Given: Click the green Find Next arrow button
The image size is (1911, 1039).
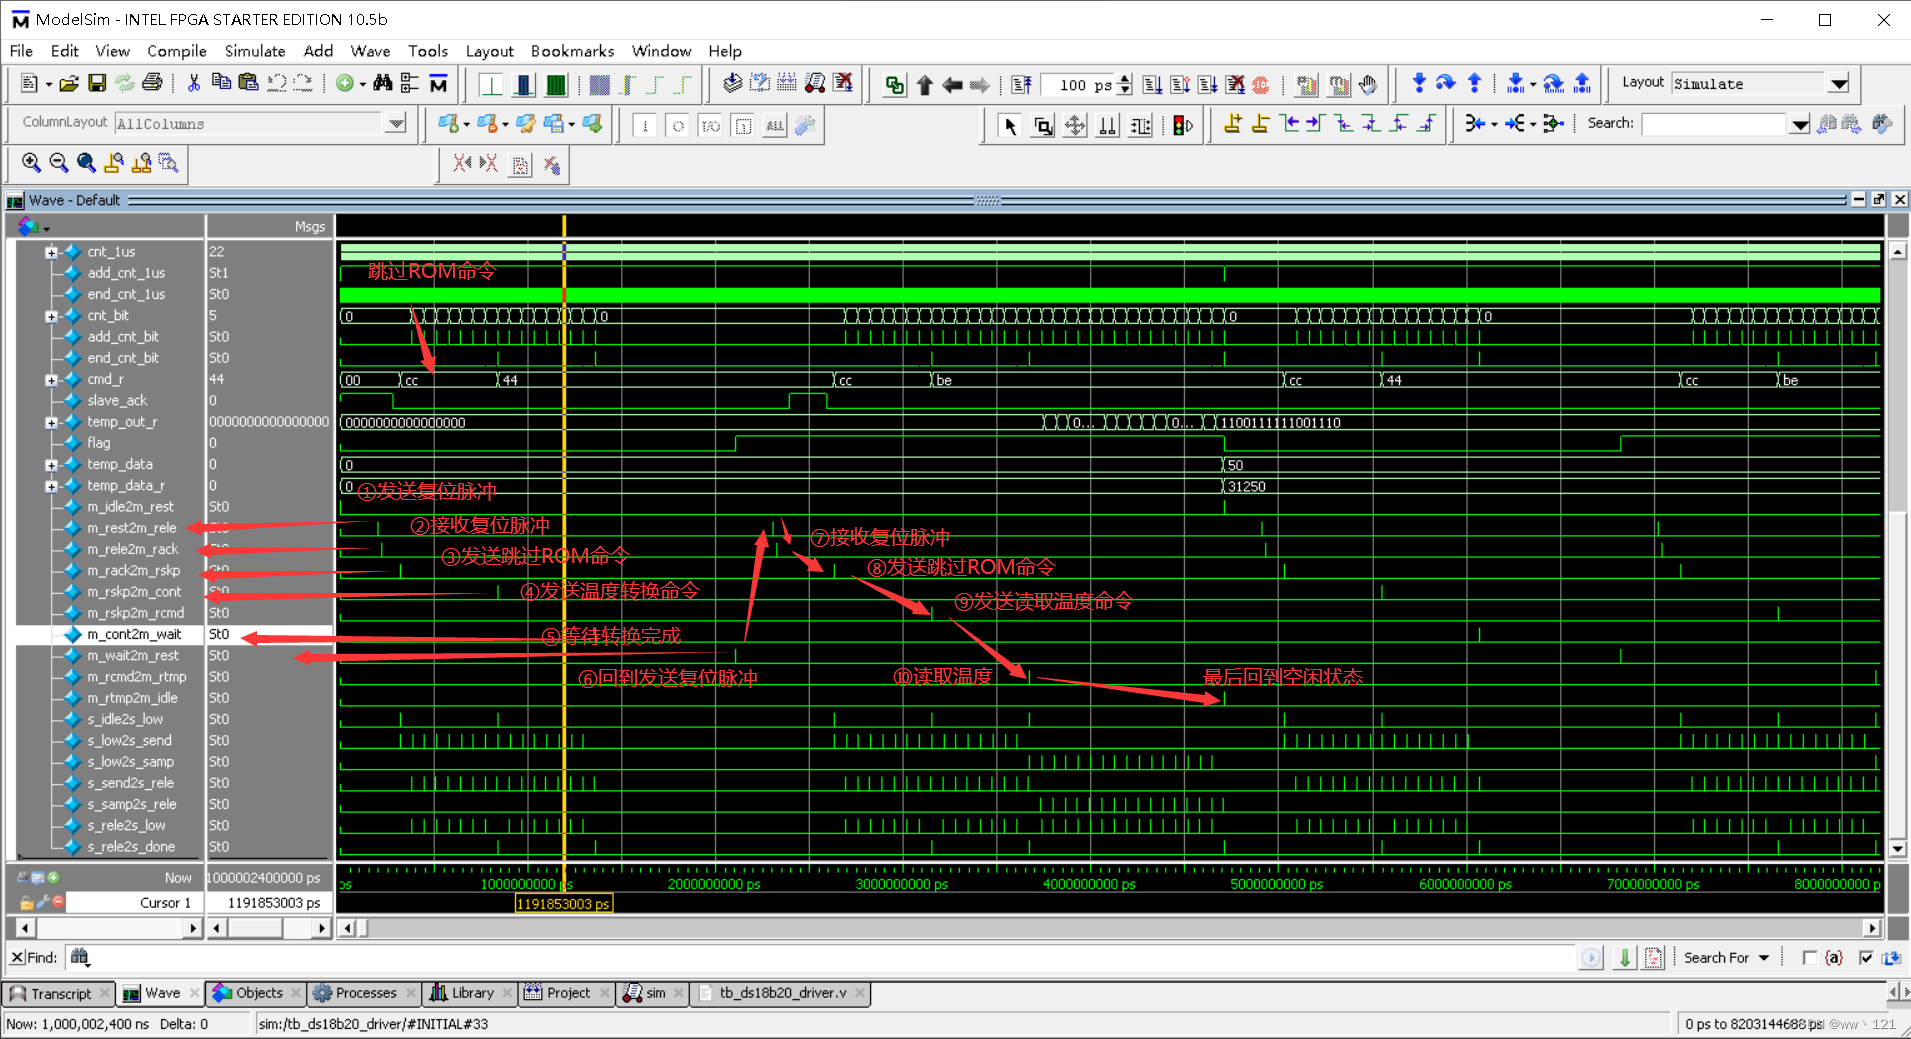Looking at the screenshot, I should (x=1623, y=957).
